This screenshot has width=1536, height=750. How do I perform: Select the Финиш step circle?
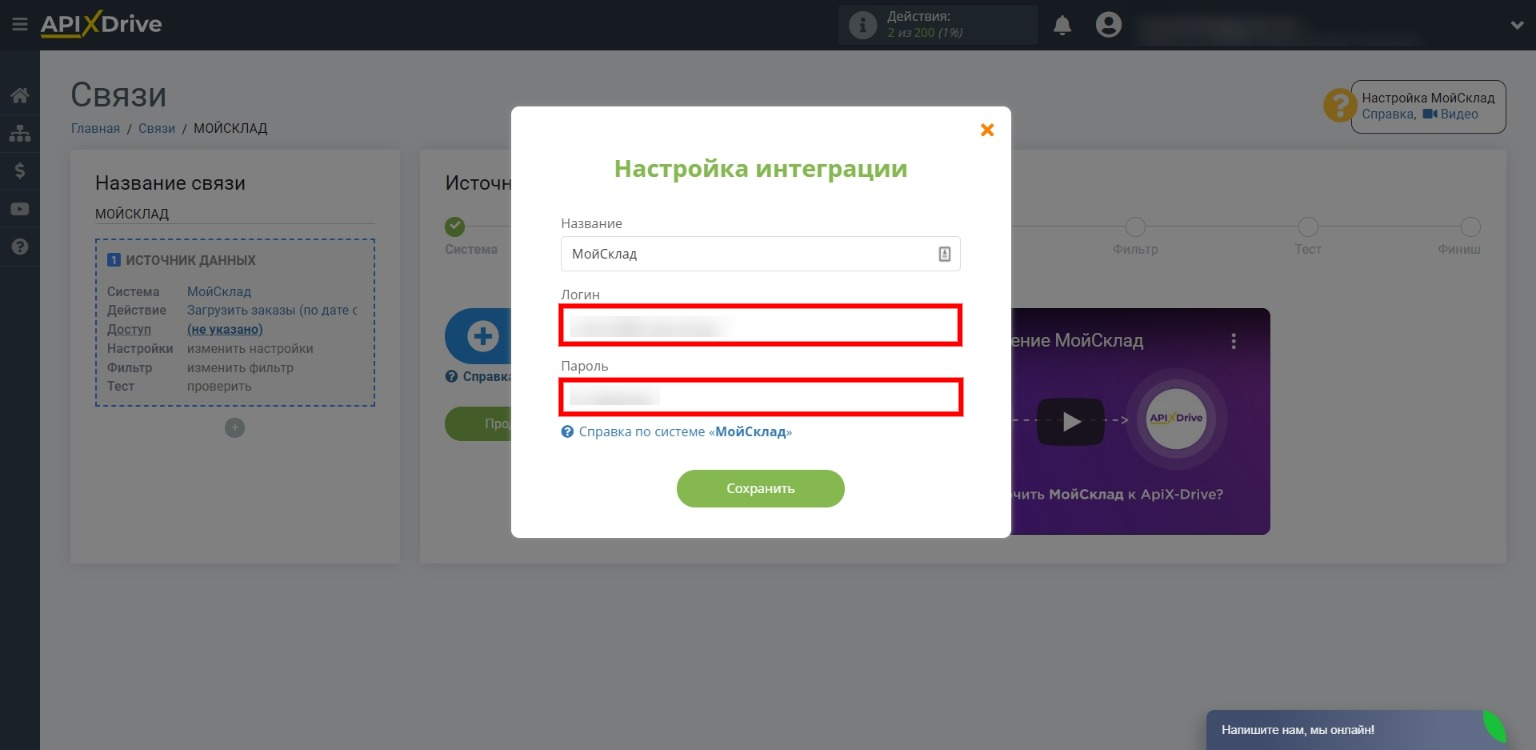[1470, 227]
